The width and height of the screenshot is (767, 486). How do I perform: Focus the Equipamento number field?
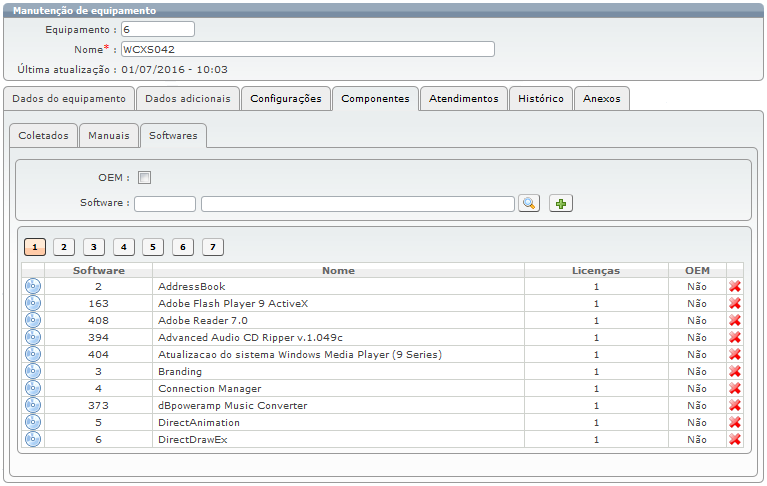[x=157, y=30]
